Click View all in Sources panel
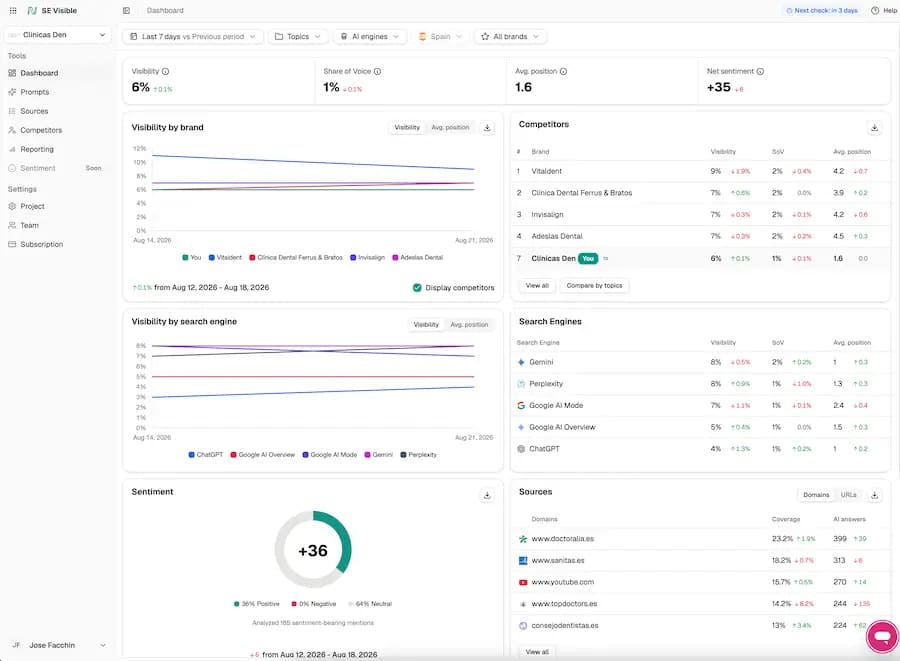The image size is (900, 661). [537, 652]
